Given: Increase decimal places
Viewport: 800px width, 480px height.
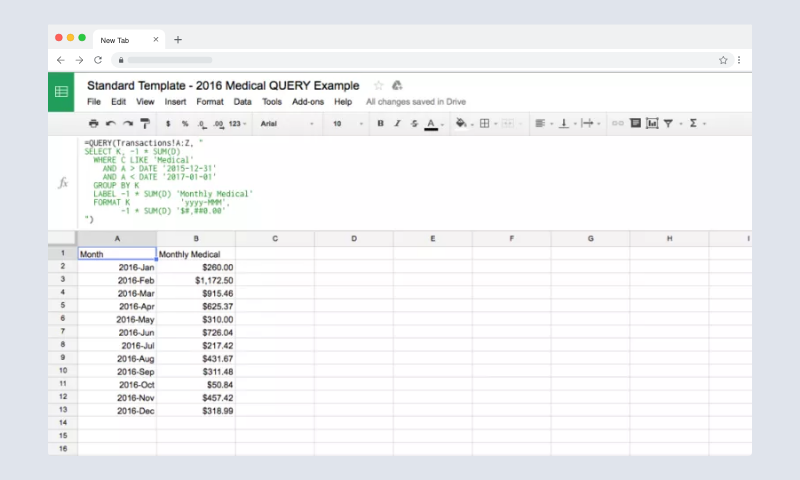Looking at the screenshot, I should click(x=219, y=124).
